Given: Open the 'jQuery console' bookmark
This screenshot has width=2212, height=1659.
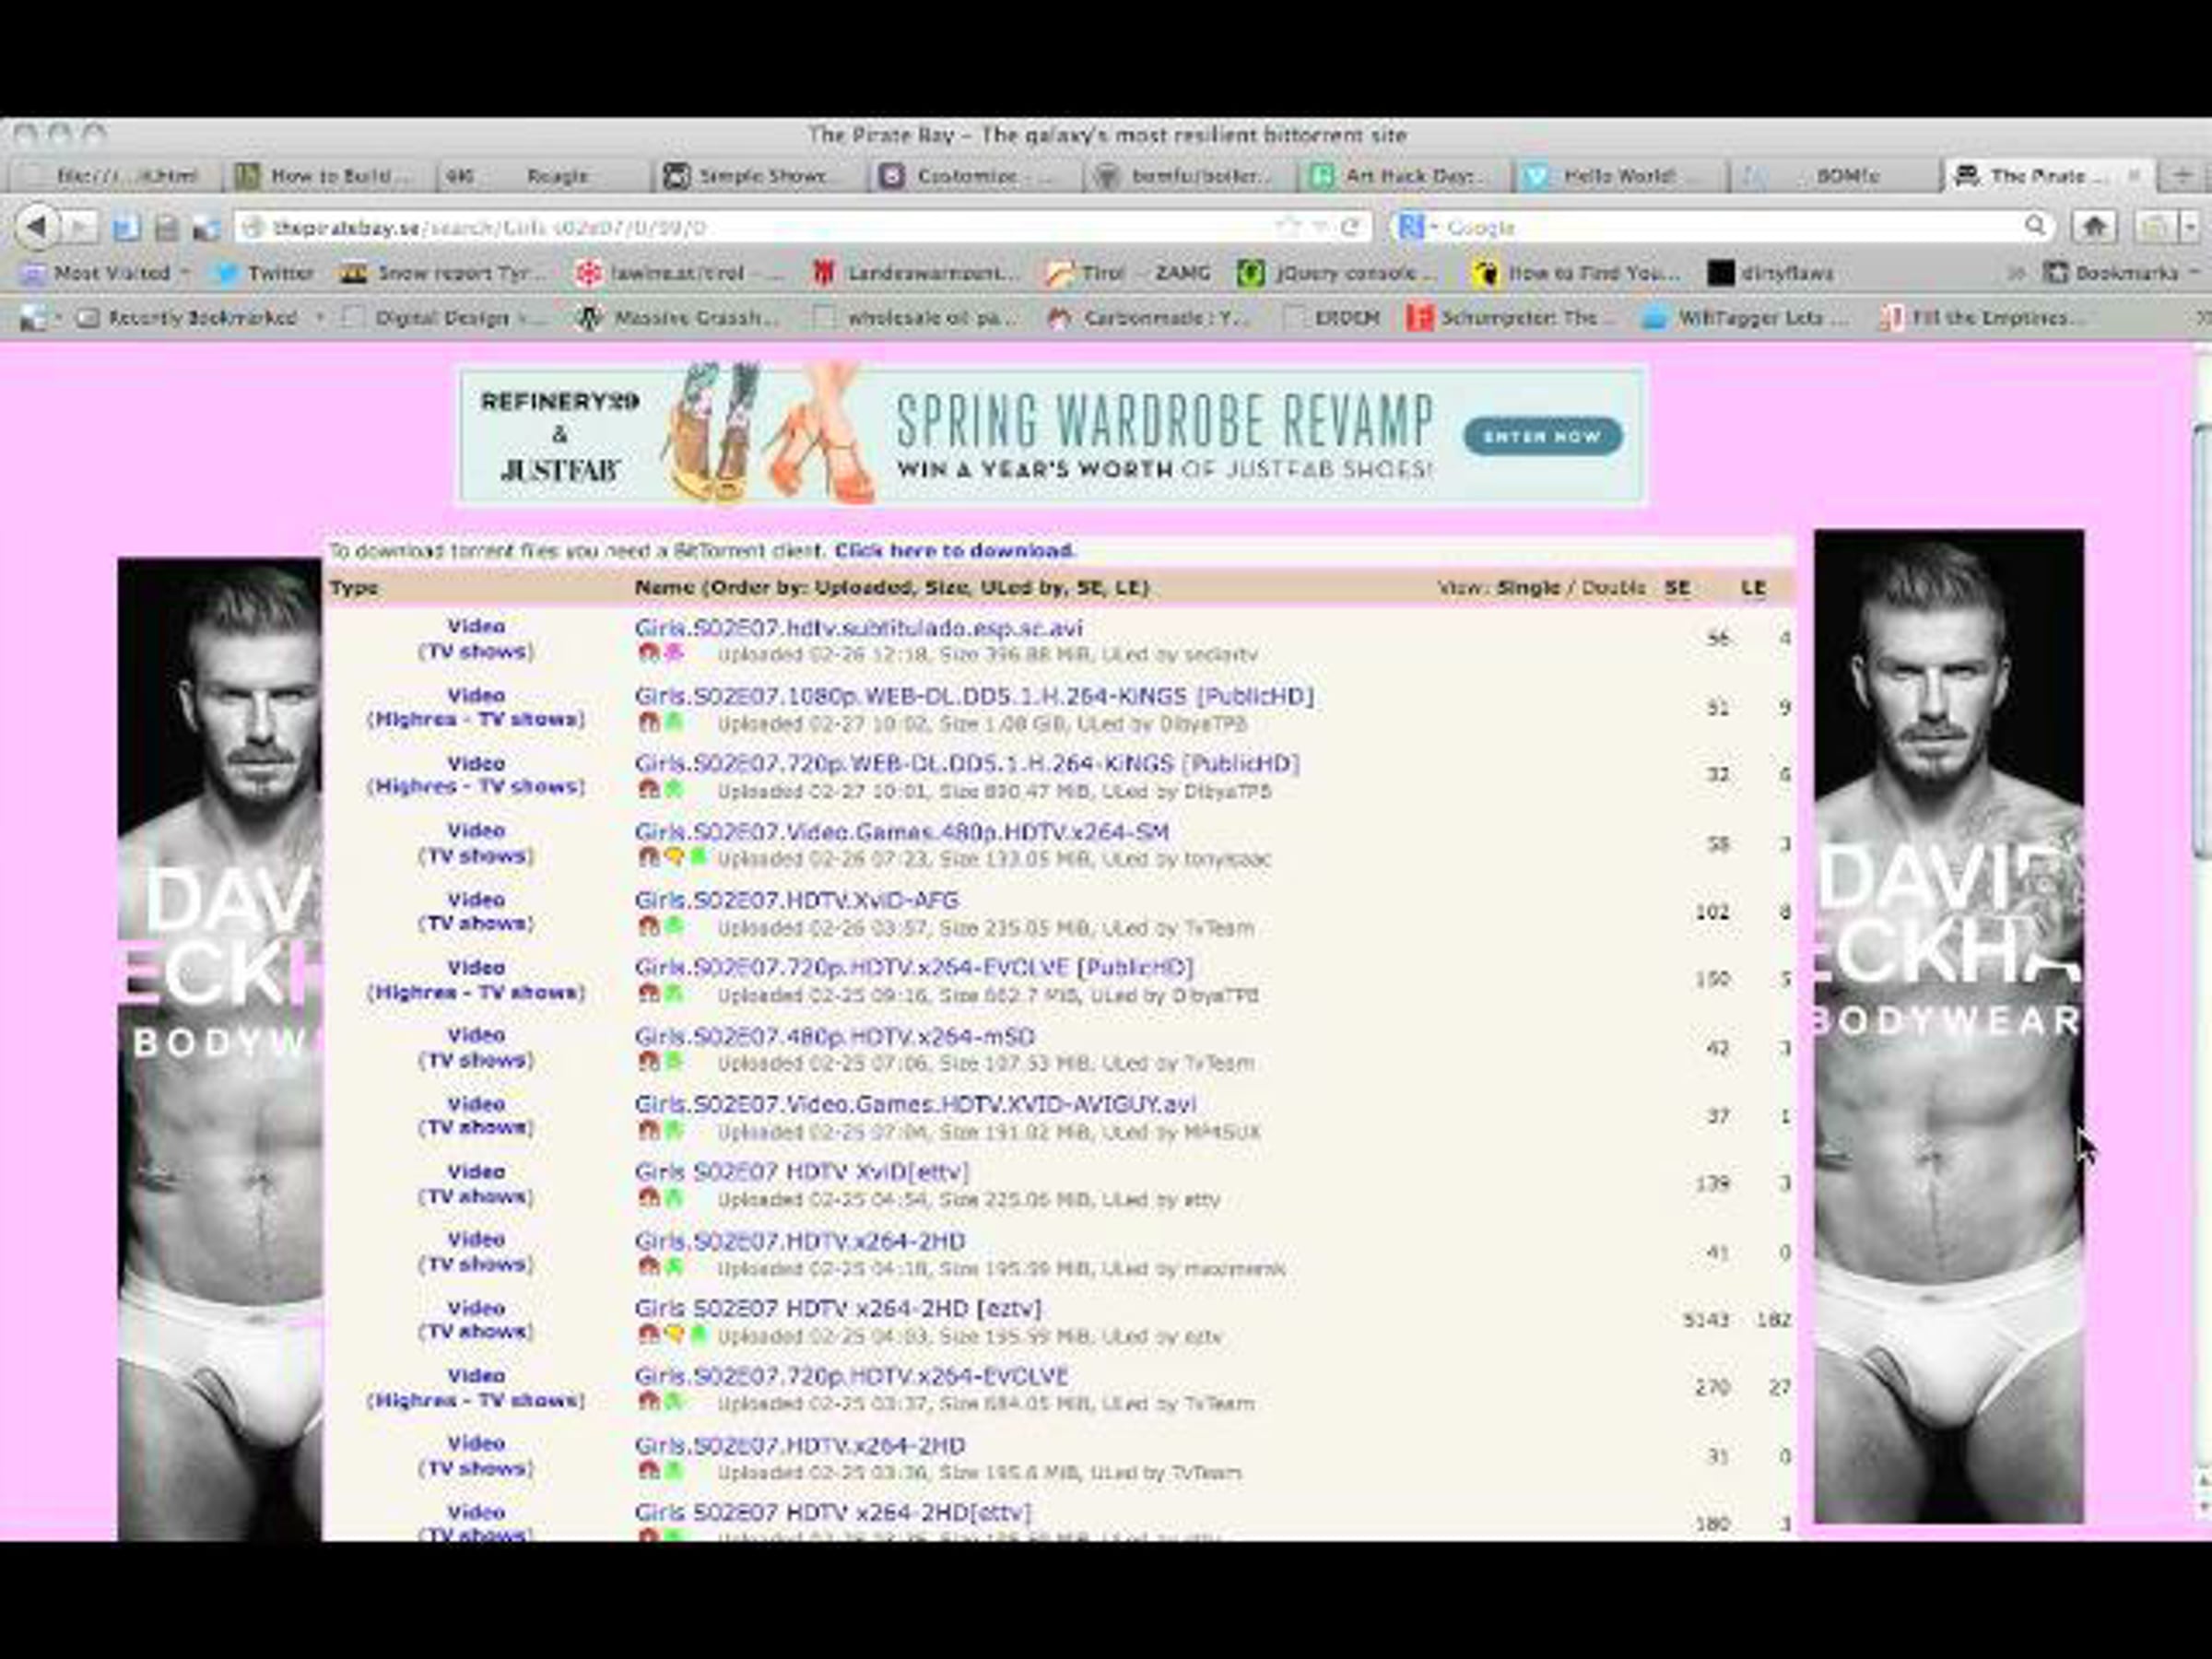Looking at the screenshot, I should tap(1337, 273).
